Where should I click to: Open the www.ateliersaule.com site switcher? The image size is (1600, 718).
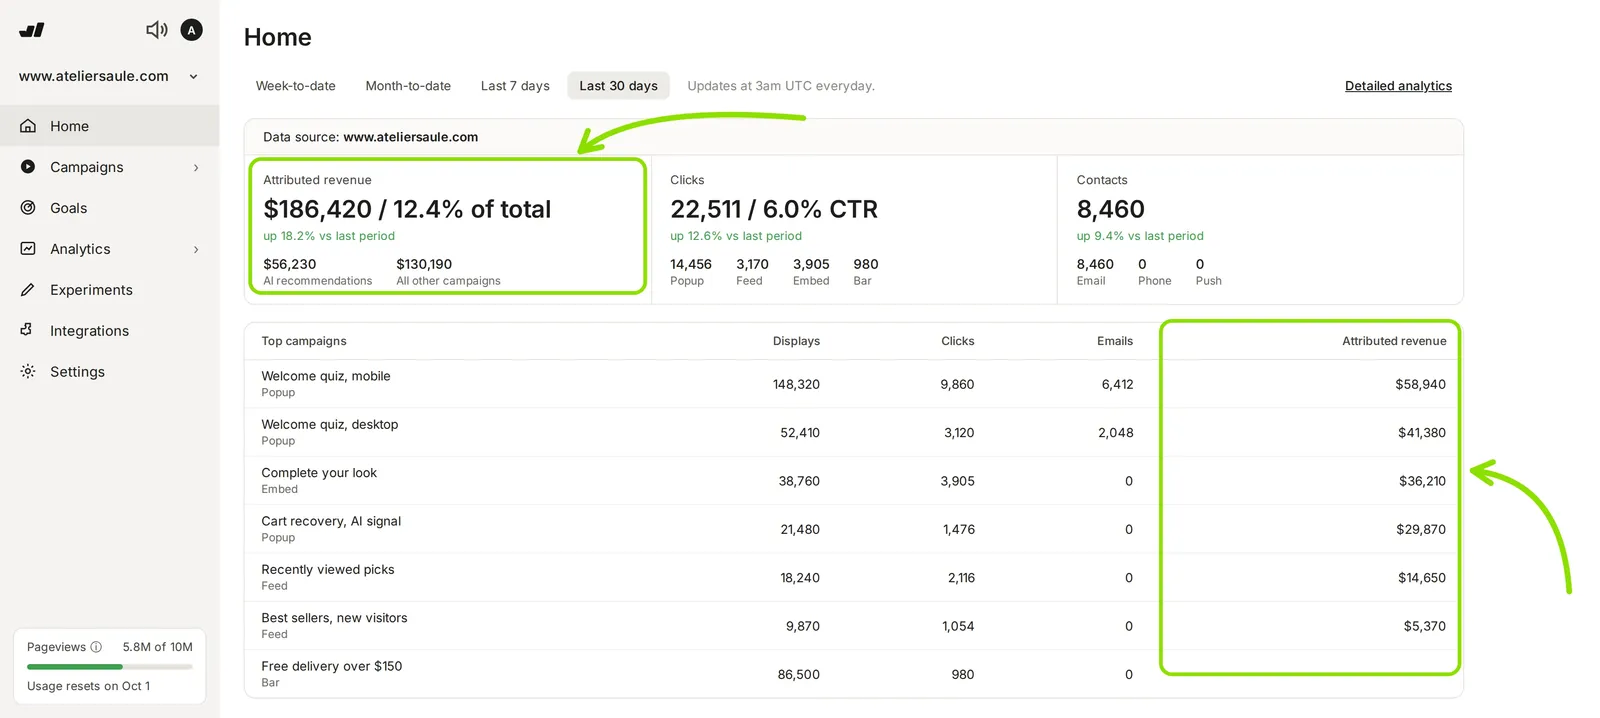coord(108,76)
